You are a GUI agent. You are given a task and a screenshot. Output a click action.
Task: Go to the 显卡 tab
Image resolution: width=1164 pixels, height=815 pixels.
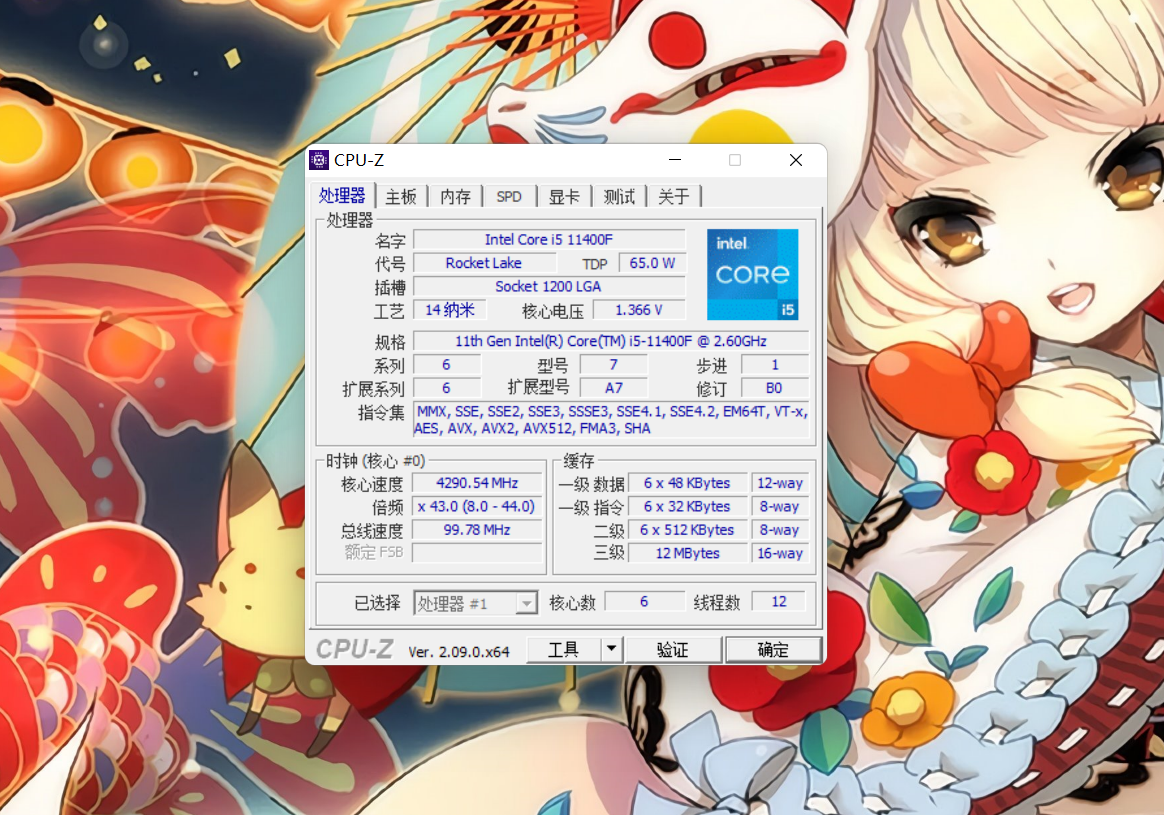pos(564,197)
